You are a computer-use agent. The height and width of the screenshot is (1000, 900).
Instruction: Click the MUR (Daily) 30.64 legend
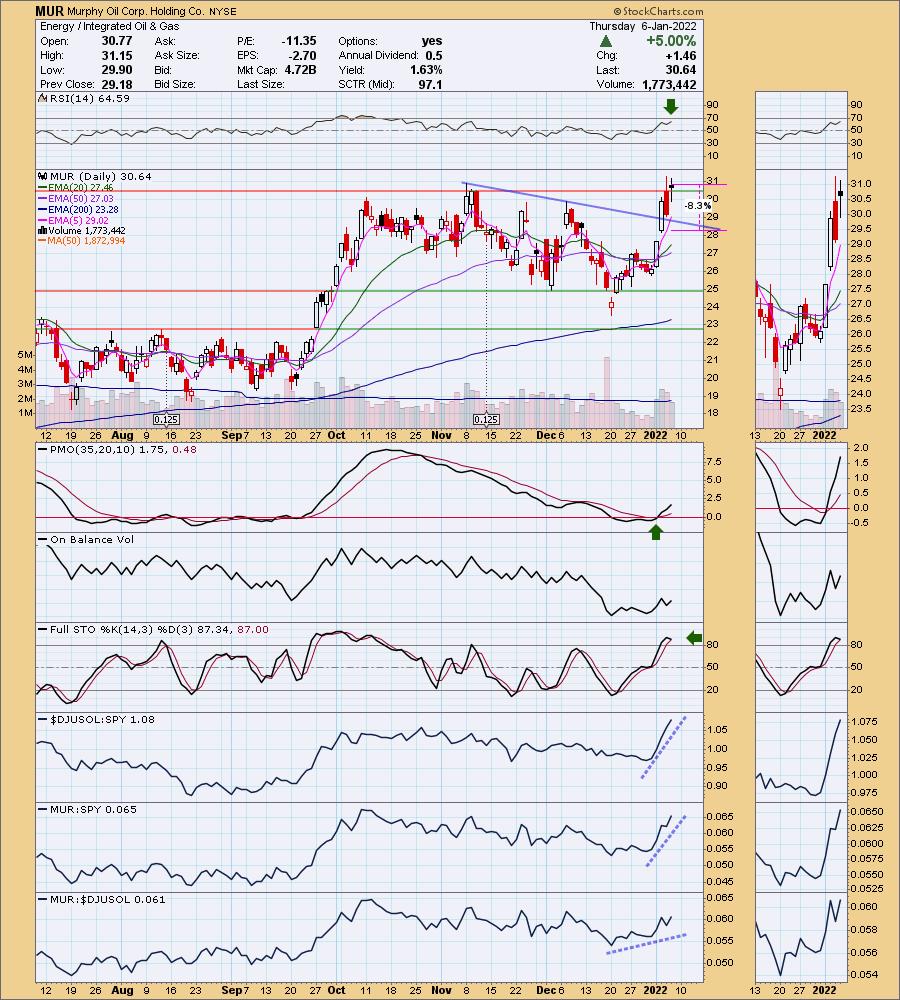coord(96,177)
